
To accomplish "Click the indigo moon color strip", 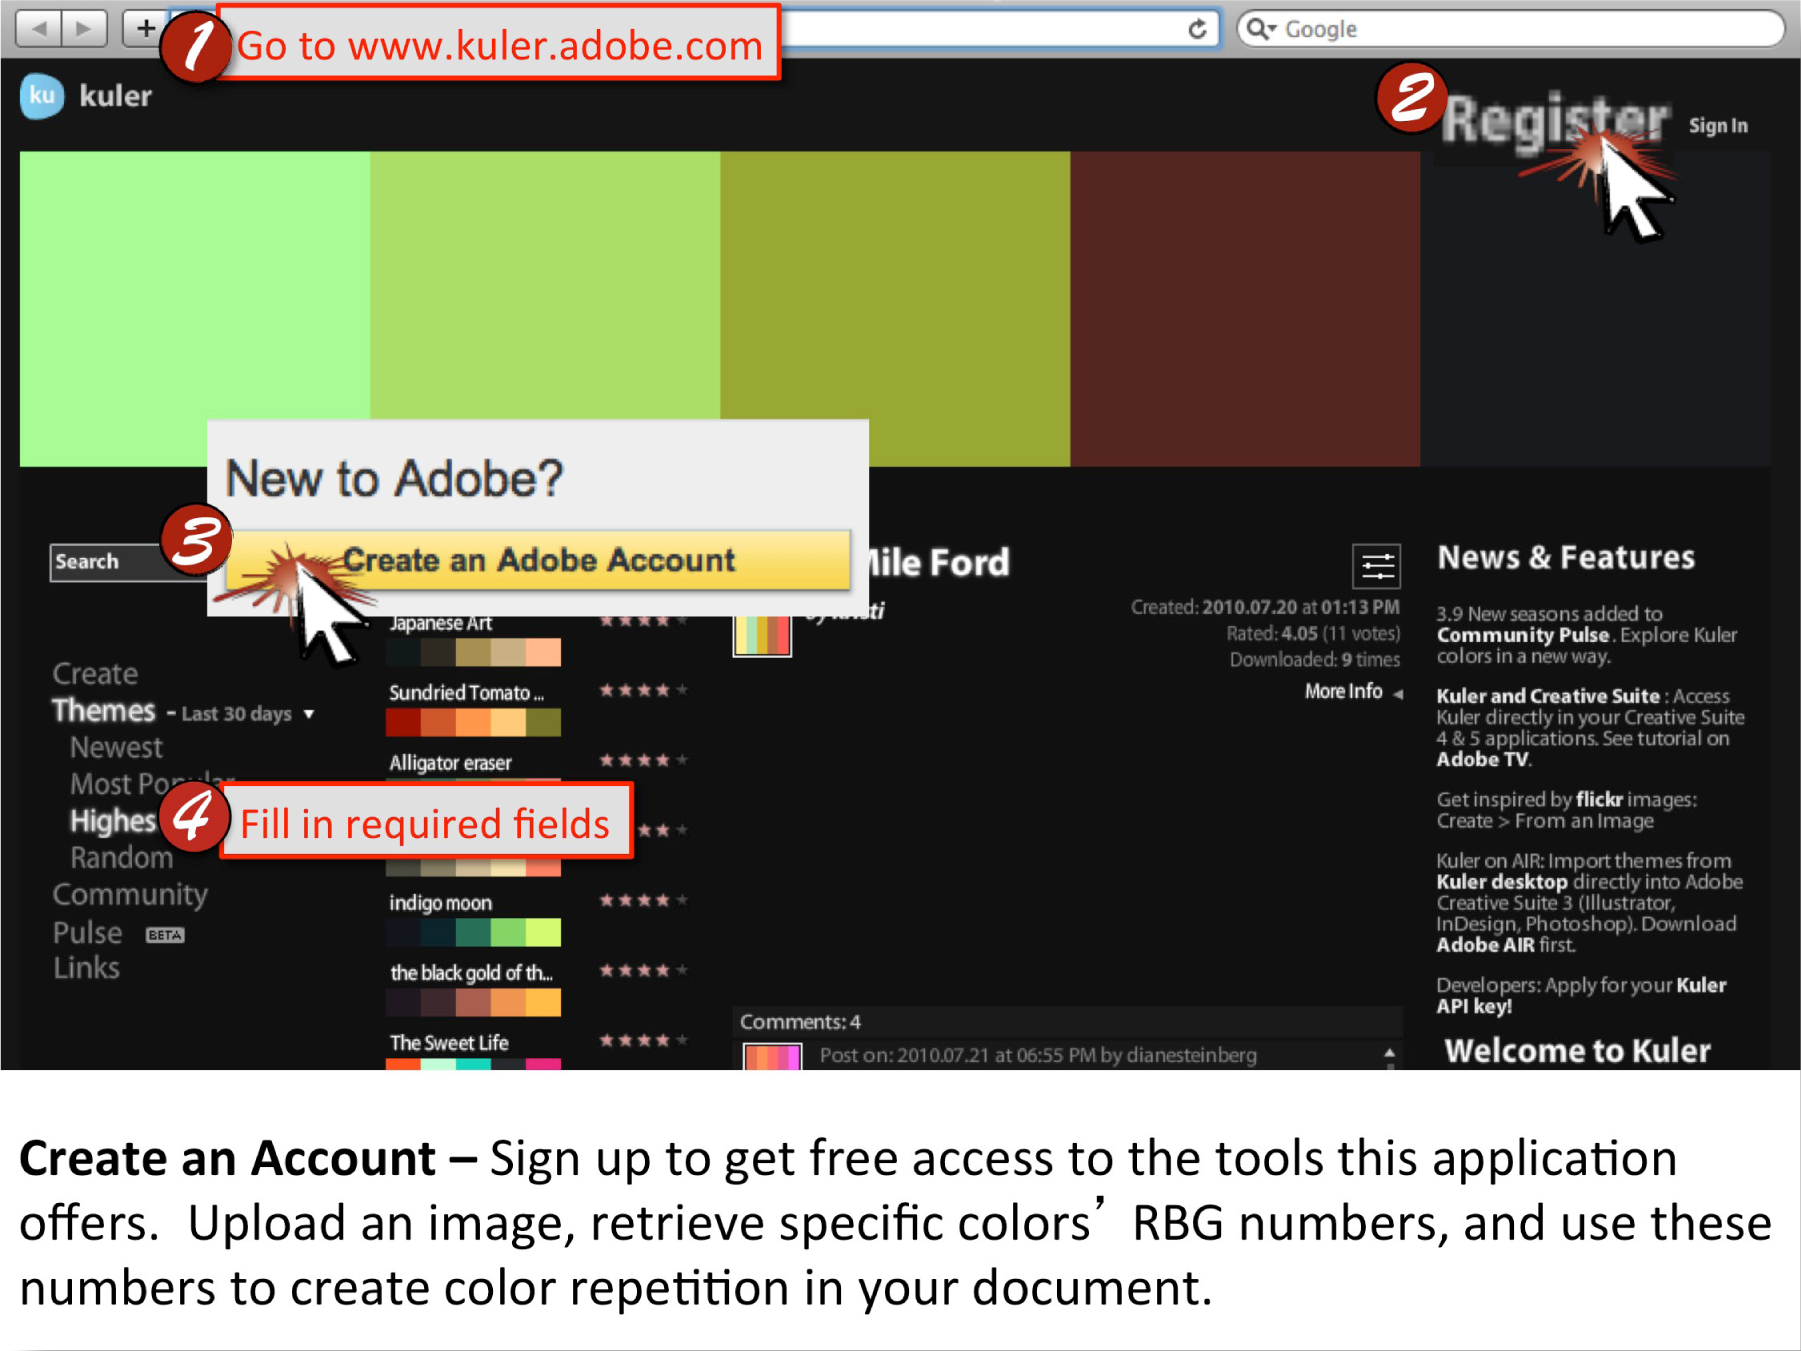I will [473, 933].
